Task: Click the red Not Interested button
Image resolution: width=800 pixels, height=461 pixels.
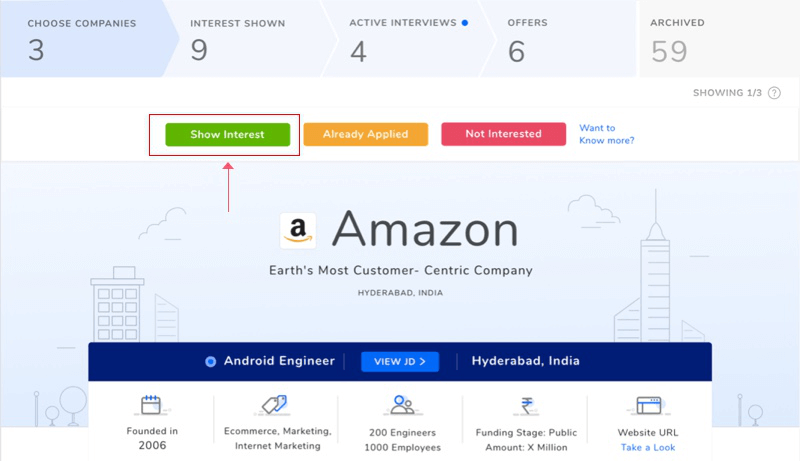Action: tap(504, 134)
